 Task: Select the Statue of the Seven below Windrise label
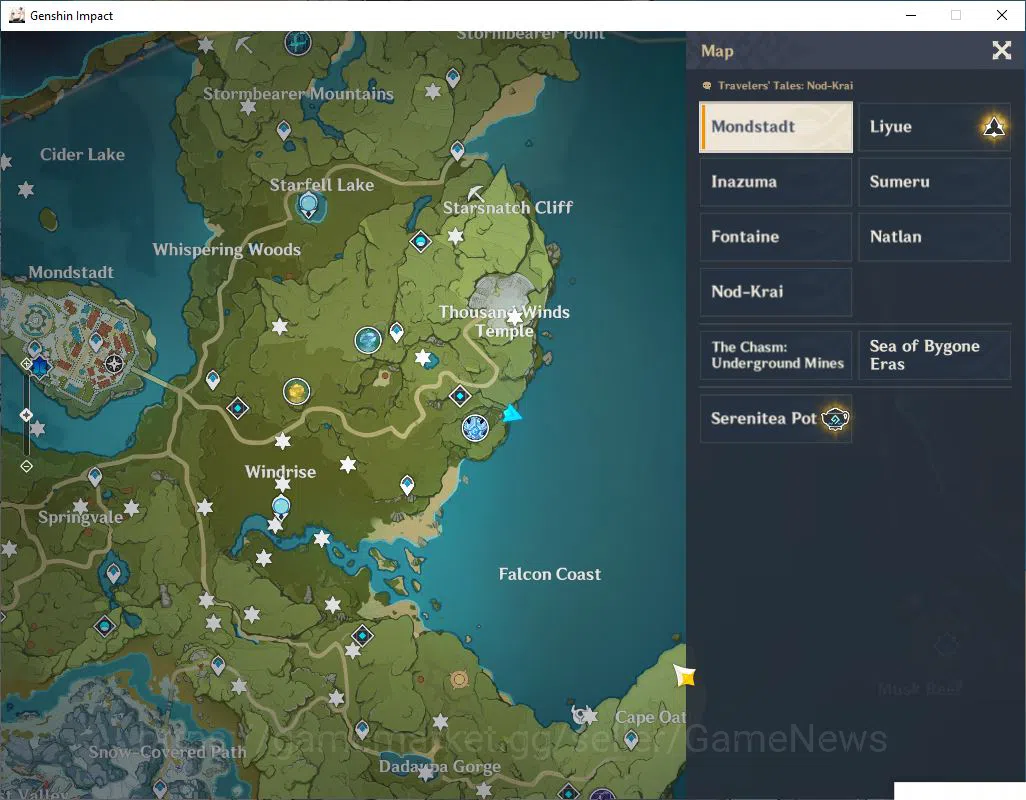point(281,506)
